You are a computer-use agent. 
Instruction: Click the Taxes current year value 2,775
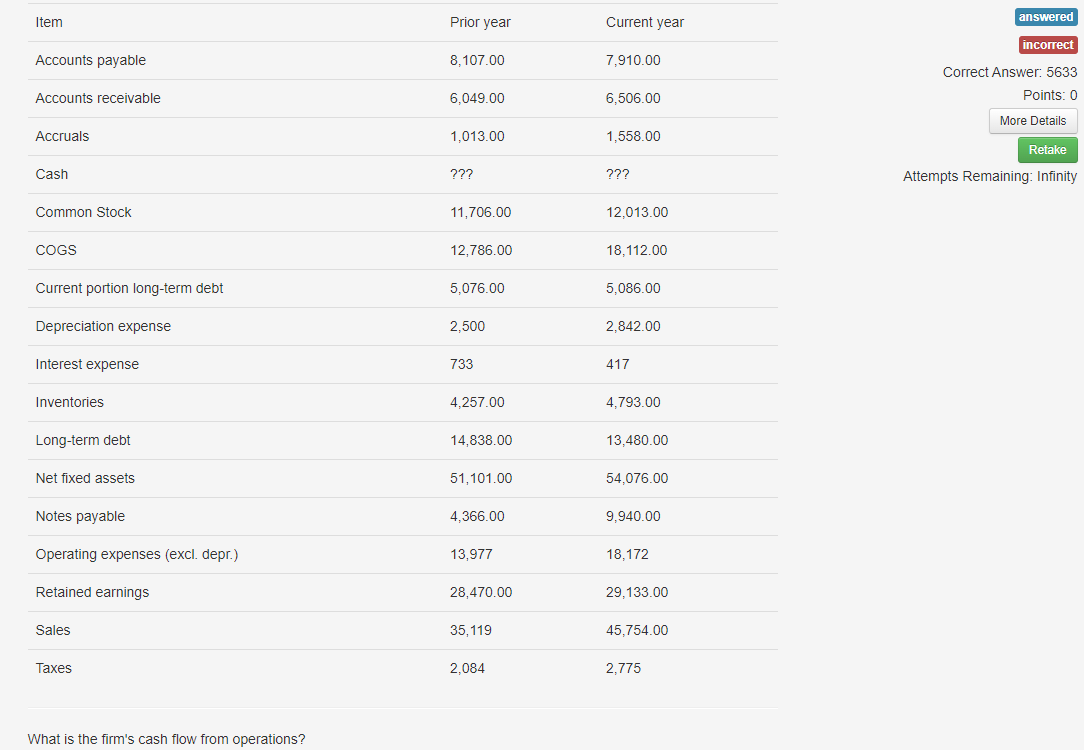[623, 668]
